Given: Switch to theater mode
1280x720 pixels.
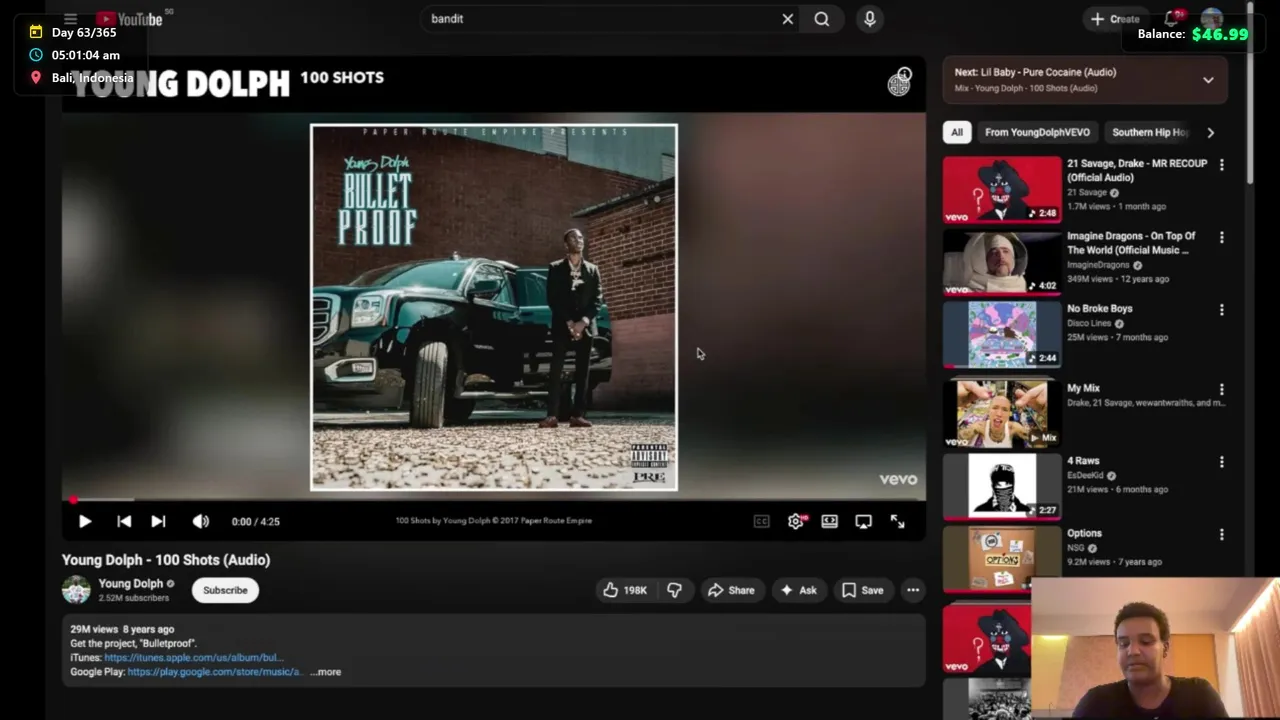Looking at the screenshot, I should 830,521.
